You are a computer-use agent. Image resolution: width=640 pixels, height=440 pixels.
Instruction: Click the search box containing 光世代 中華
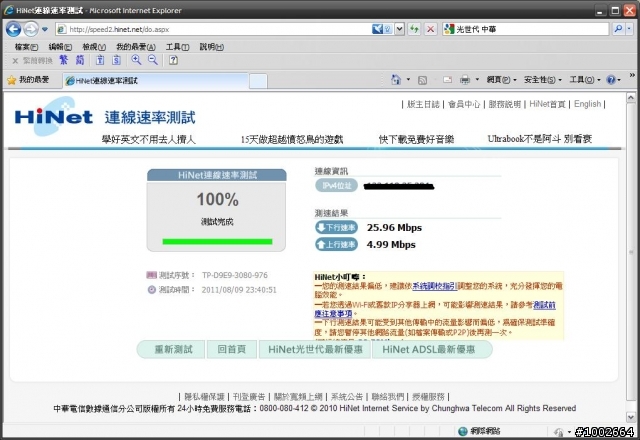pyautogui.click(x=526, y=29)
